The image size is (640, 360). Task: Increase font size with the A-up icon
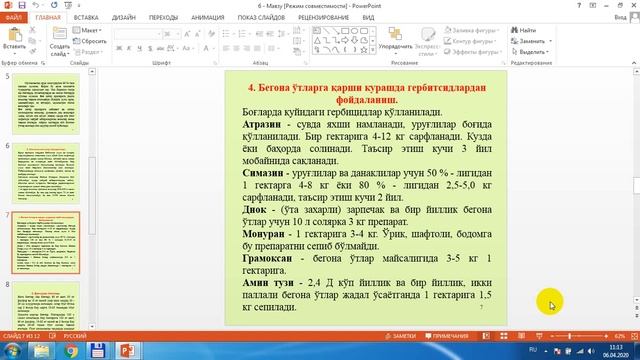point(187,34)
